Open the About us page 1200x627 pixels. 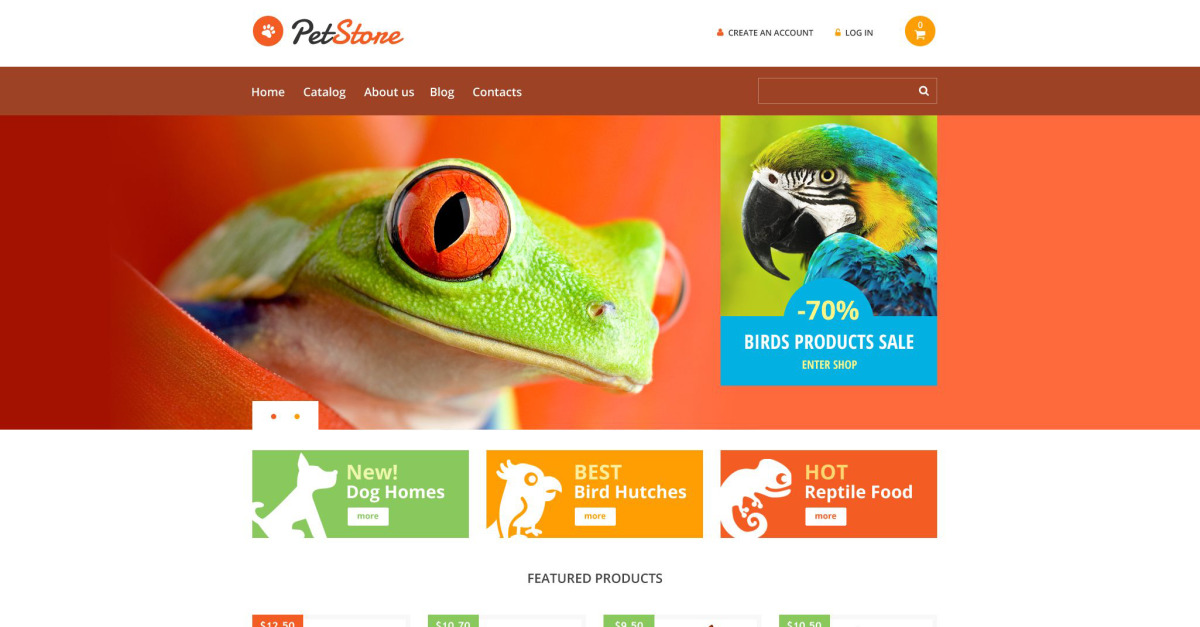click(389, 92)
